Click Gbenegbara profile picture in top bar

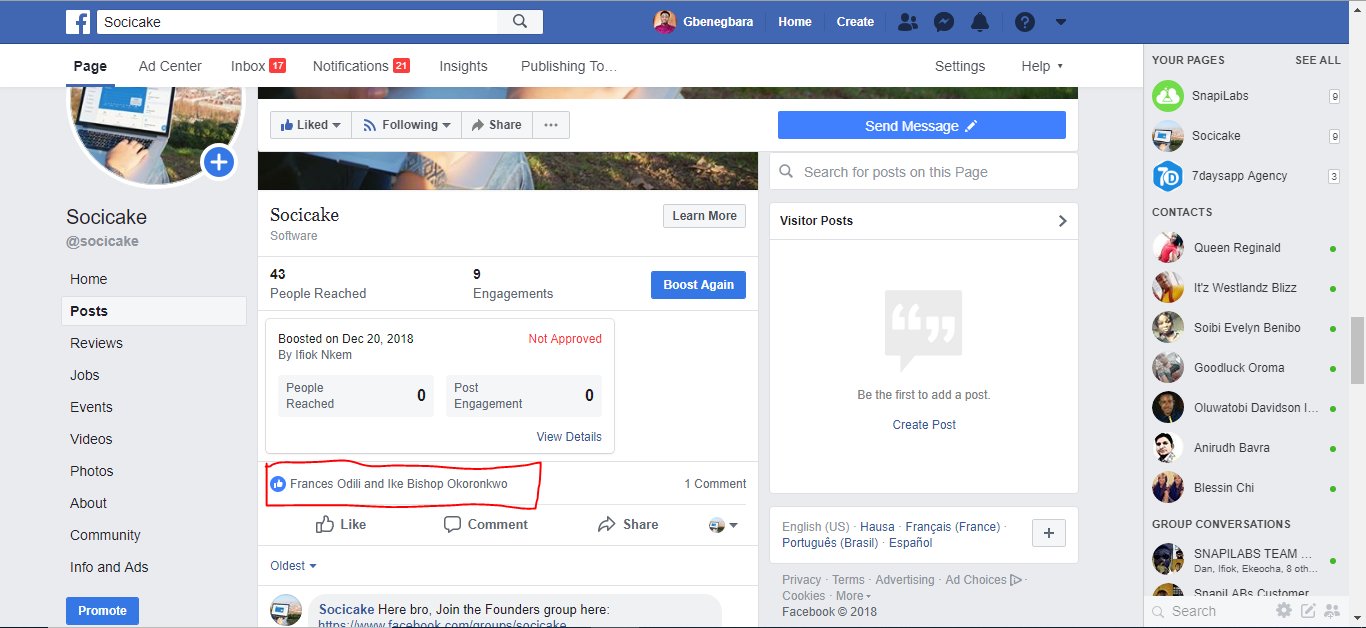(x=665, y=22)
